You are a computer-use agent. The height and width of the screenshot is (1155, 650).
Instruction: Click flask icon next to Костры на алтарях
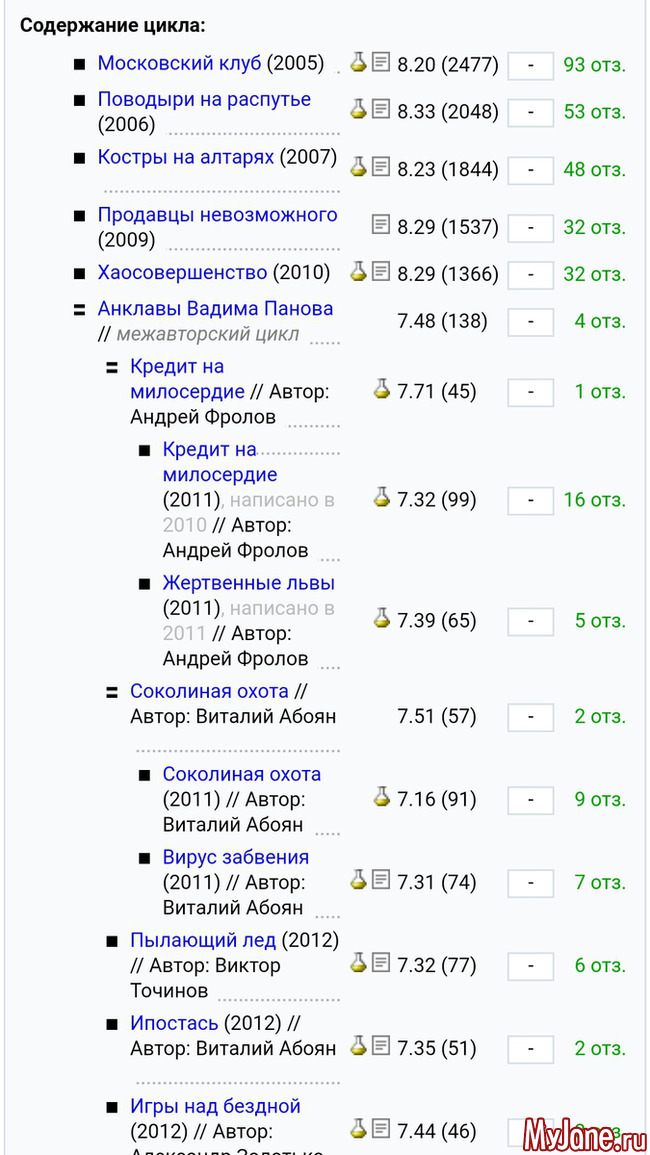coord(358,167)
